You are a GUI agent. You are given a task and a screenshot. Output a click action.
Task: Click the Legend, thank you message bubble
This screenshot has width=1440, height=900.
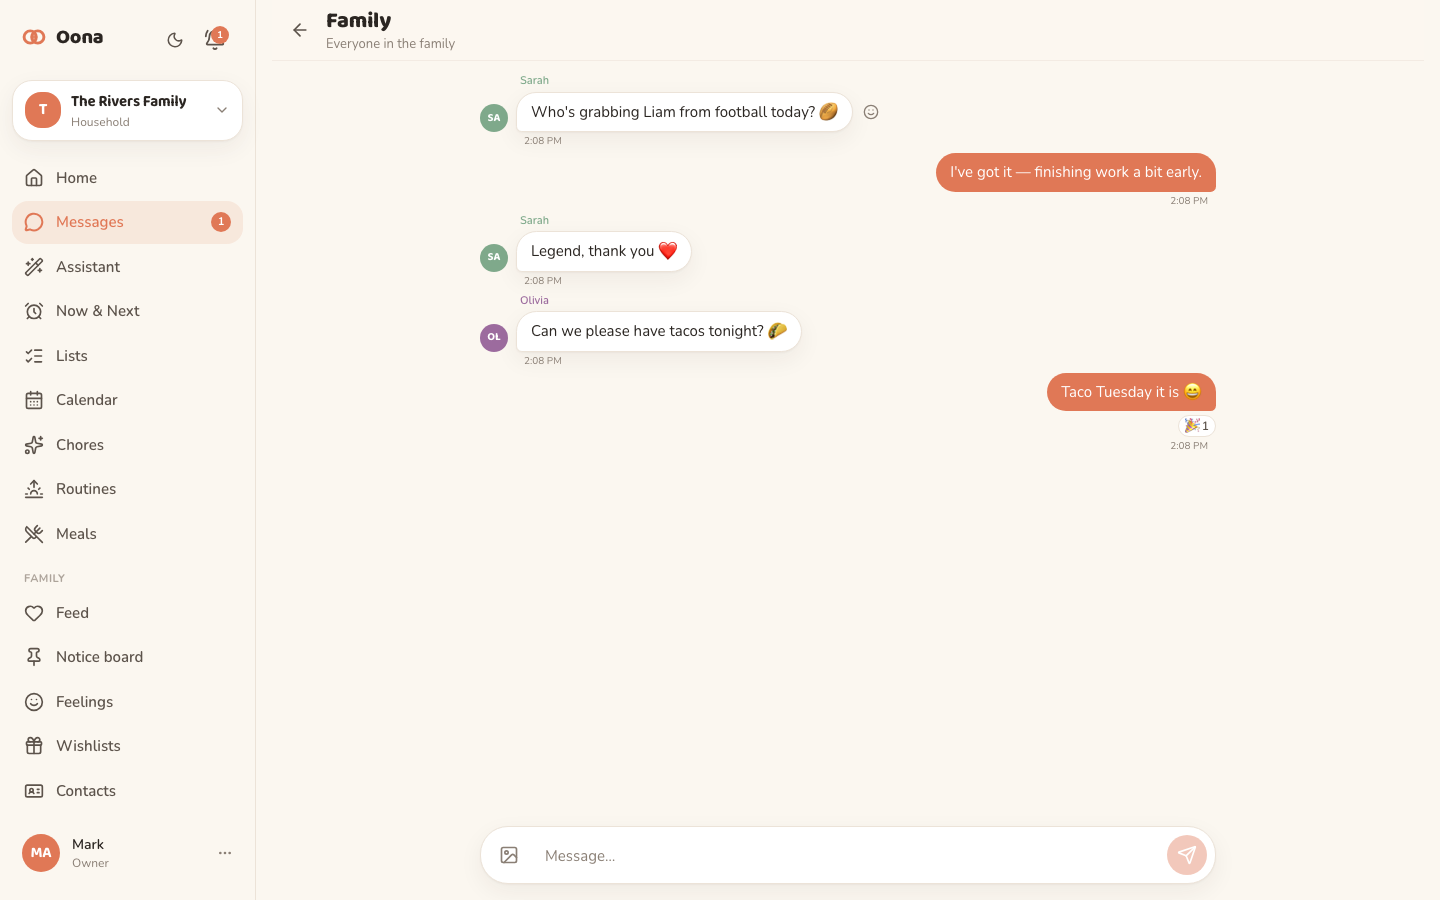[604, 251]
